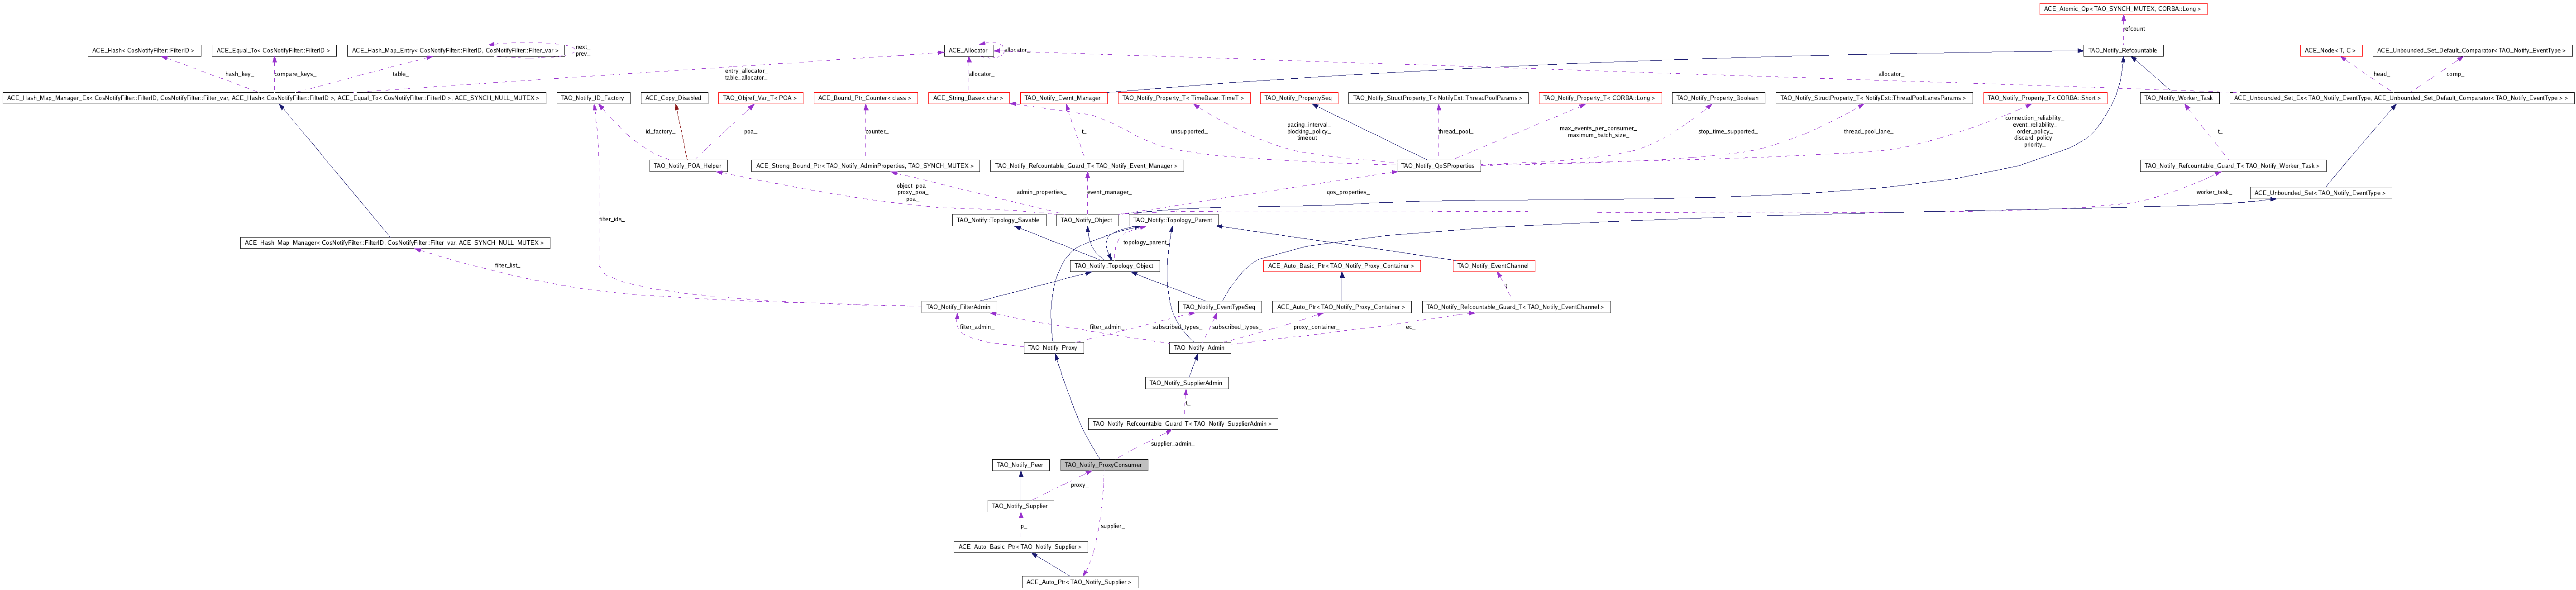Select ACE_Auto_Ptr< TAO_Notify_Proxy_Container > node

(x=1342, y=307)
